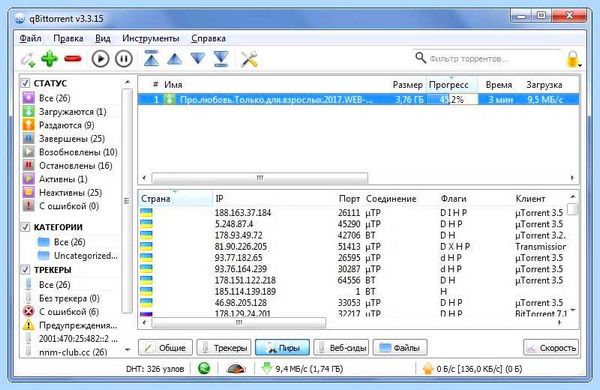Sort peers by Страна column header
This screenshot has width=600, height=390.
click(x=175, y=199)
